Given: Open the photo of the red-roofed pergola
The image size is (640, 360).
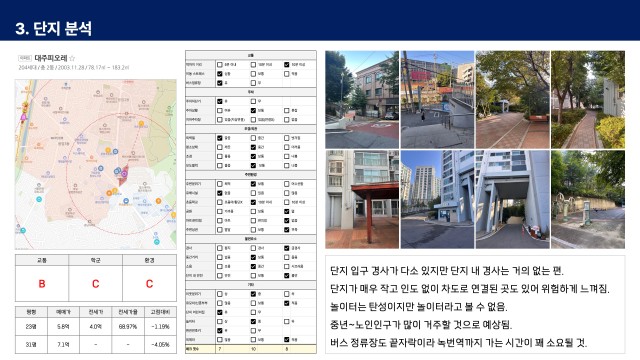Looking at the screenshot, I should click(x=362, y=199).
